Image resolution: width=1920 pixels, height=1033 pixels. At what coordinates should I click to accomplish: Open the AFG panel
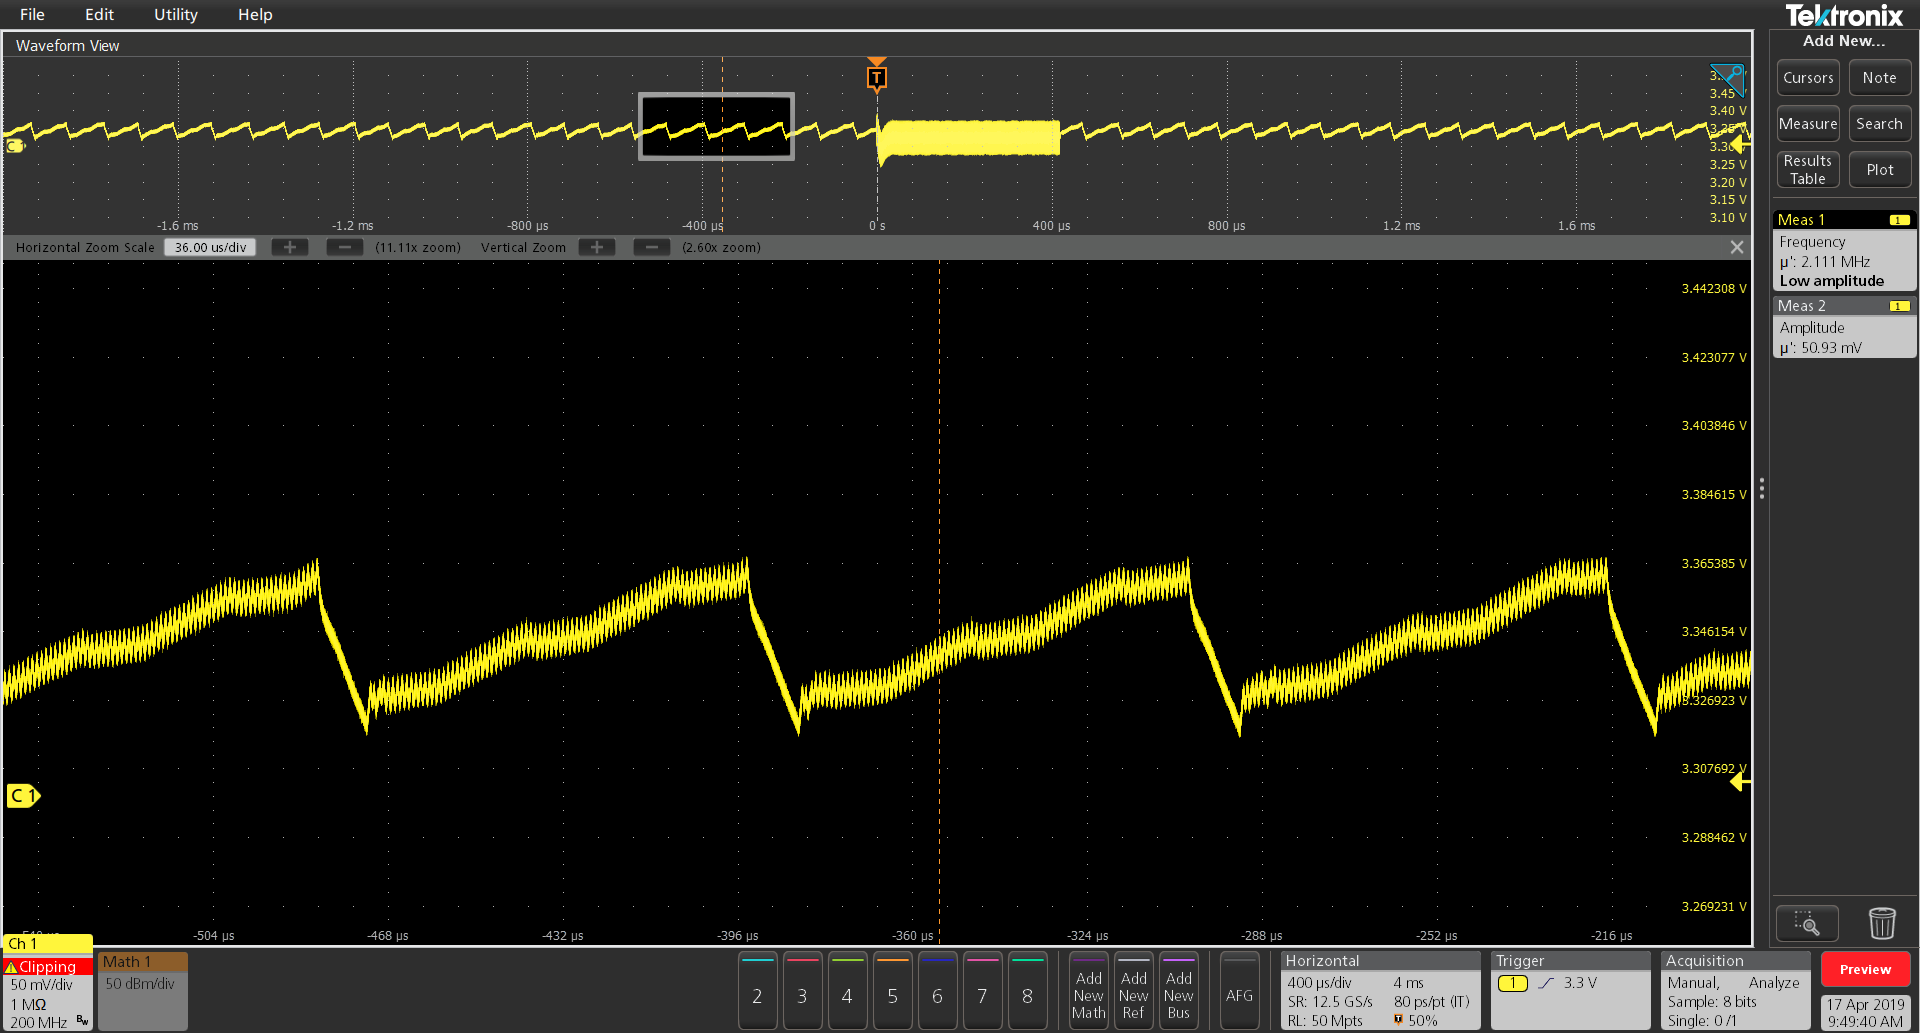1239,990
